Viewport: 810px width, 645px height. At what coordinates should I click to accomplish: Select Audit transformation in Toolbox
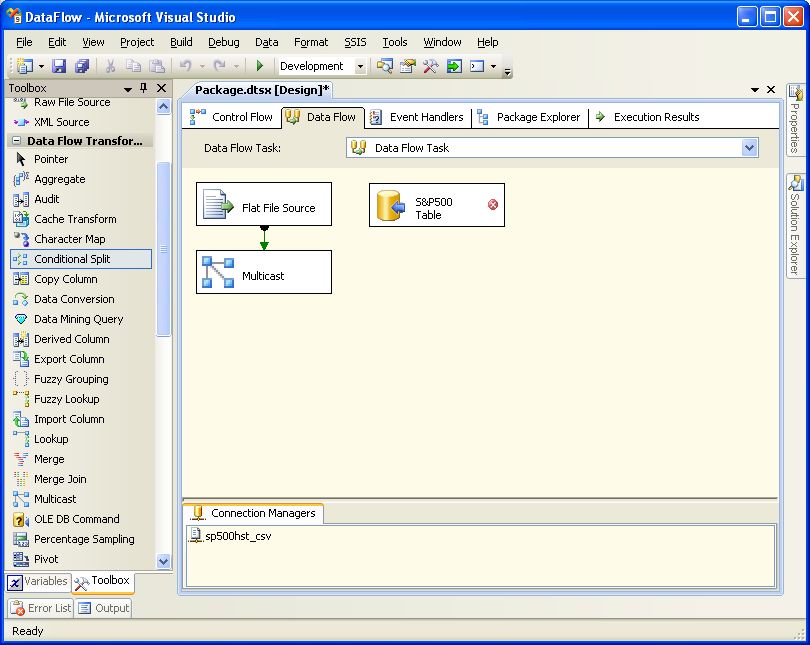(x=81, y=199)
